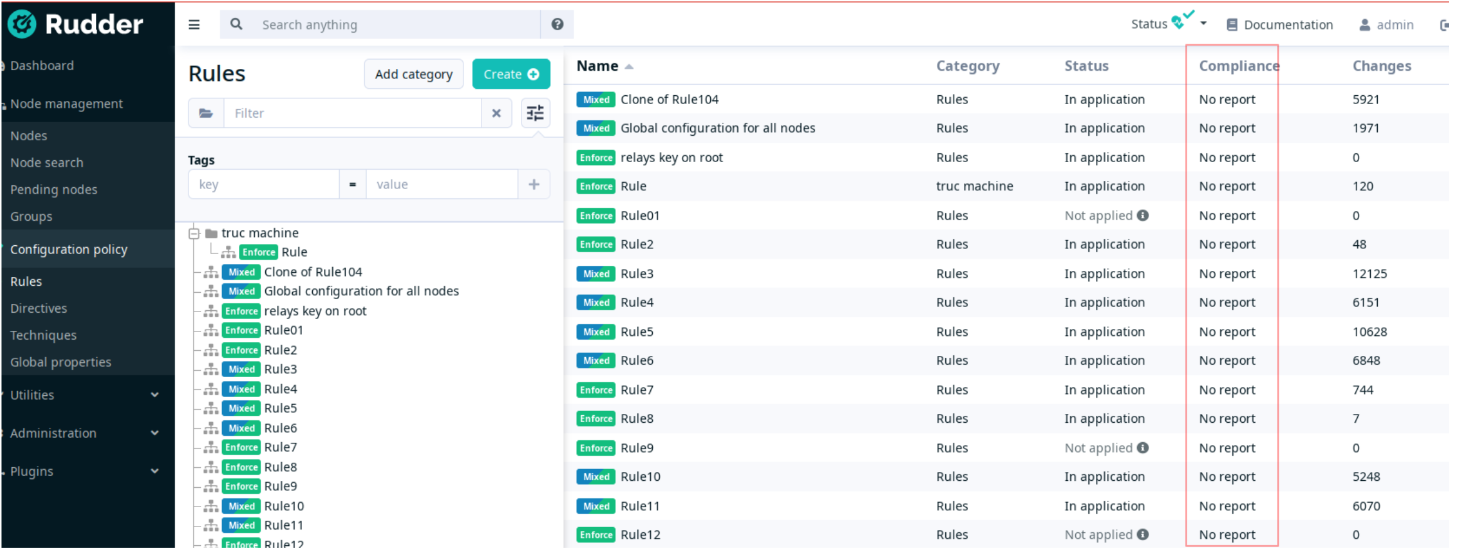1466x558 pixels.
Task: Collapse the truc machine category
Action: (195, 233)
